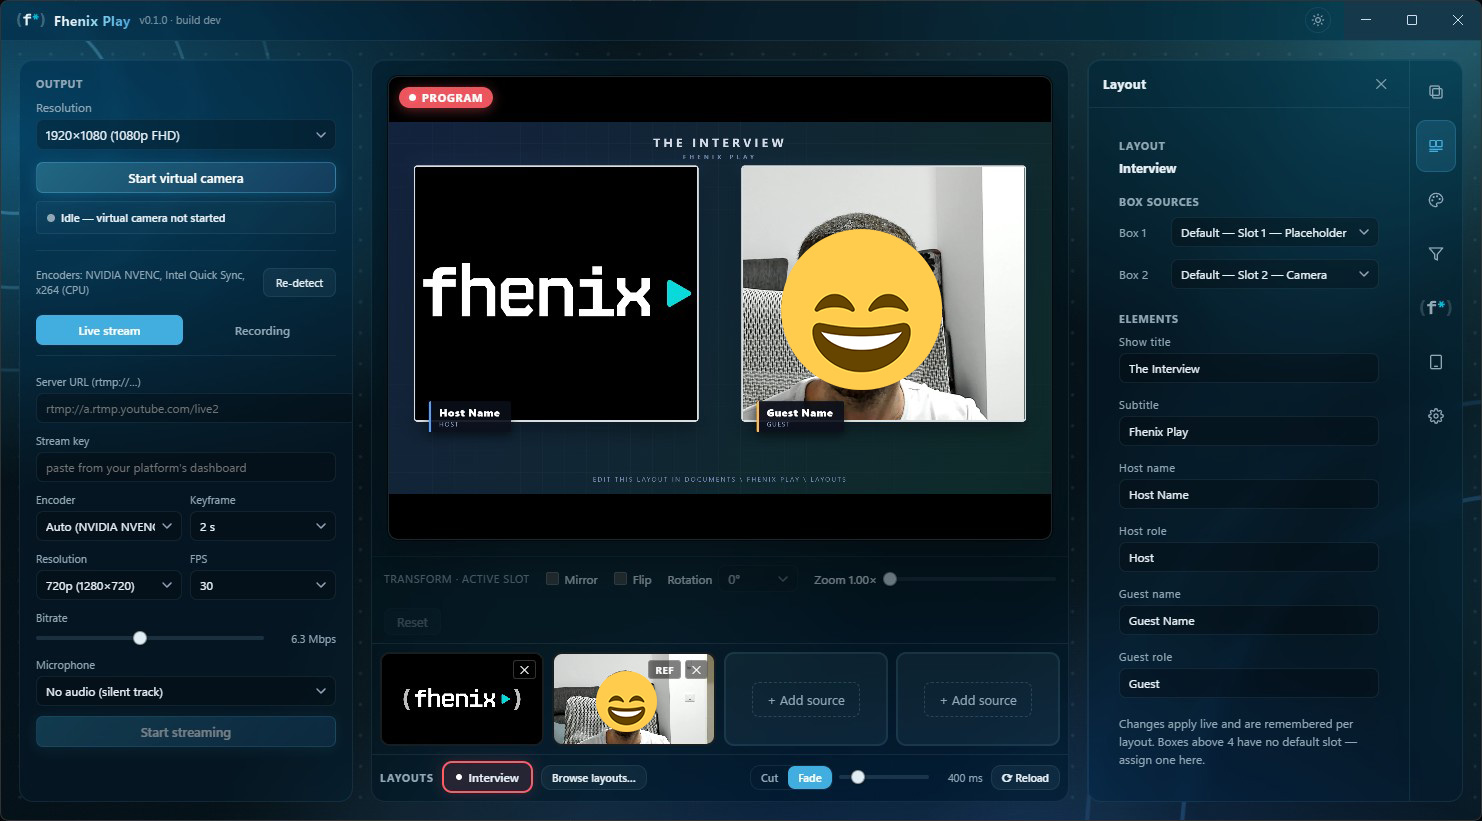Click the PROGRAM indicator badge
Image resolution: width=1482 pixels, height=821 pixels.
446,98
